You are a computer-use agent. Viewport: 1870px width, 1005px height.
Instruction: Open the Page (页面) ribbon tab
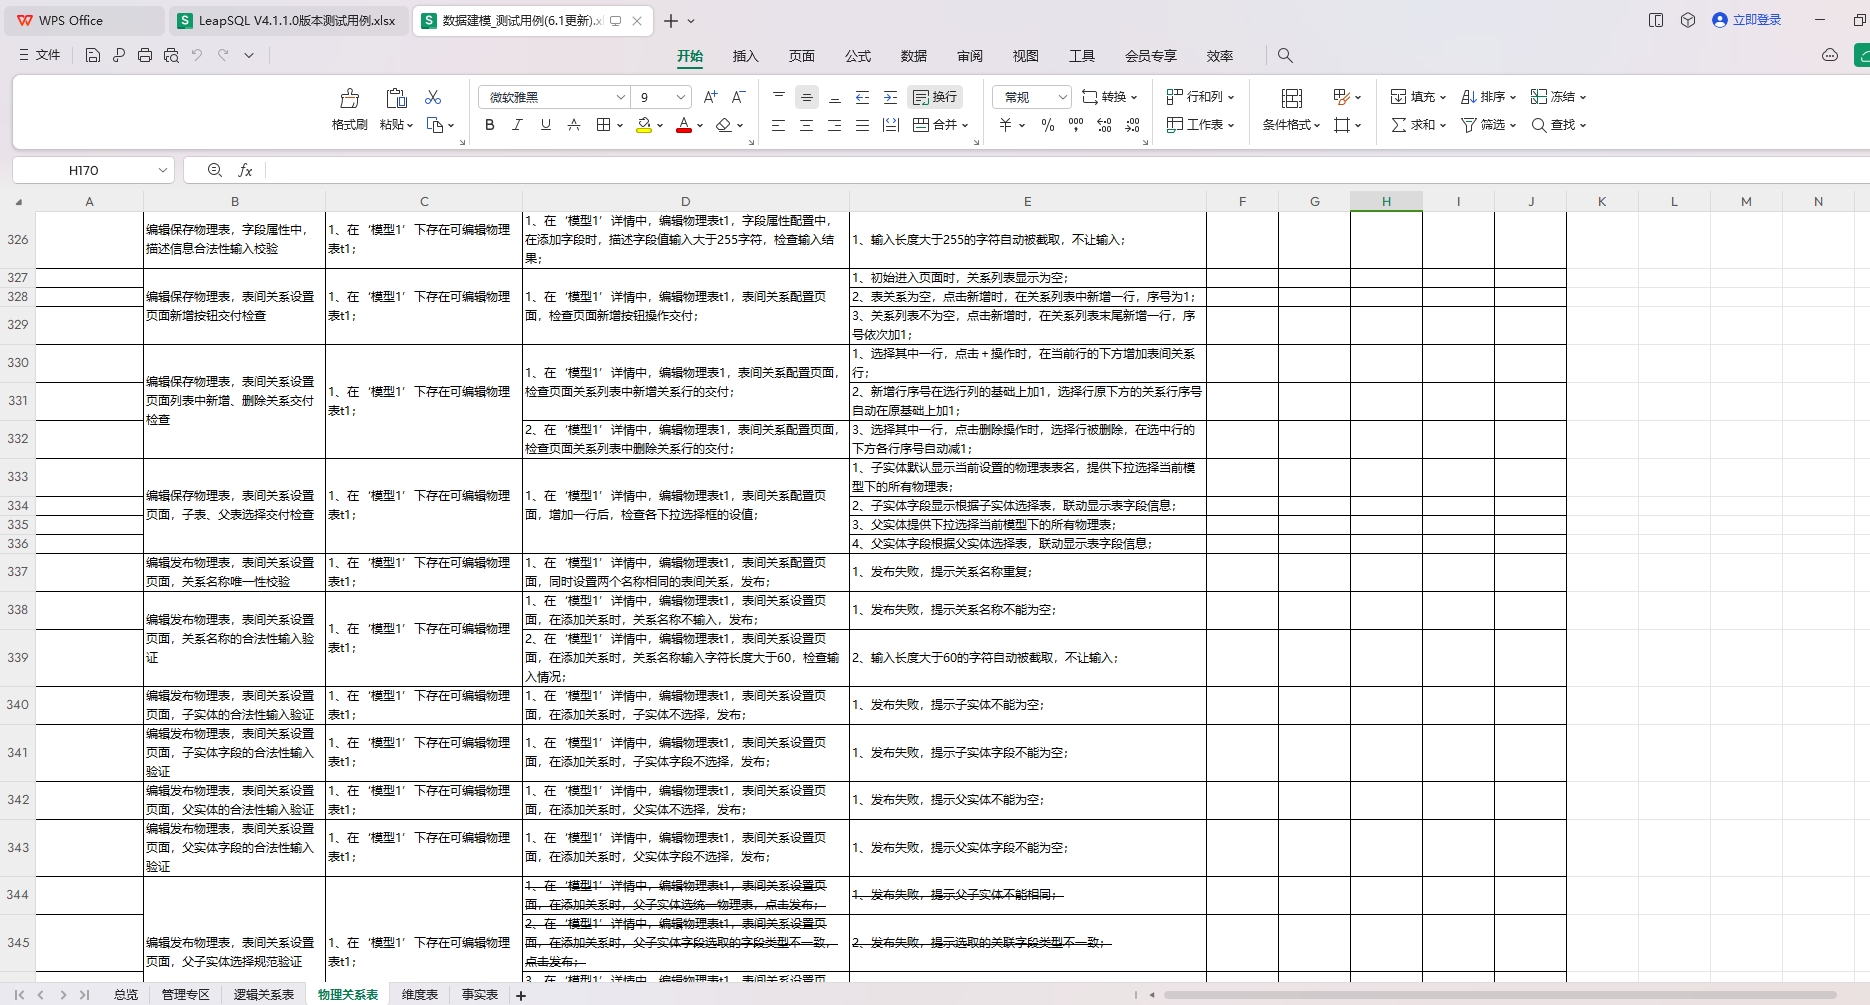pos(802,56)
